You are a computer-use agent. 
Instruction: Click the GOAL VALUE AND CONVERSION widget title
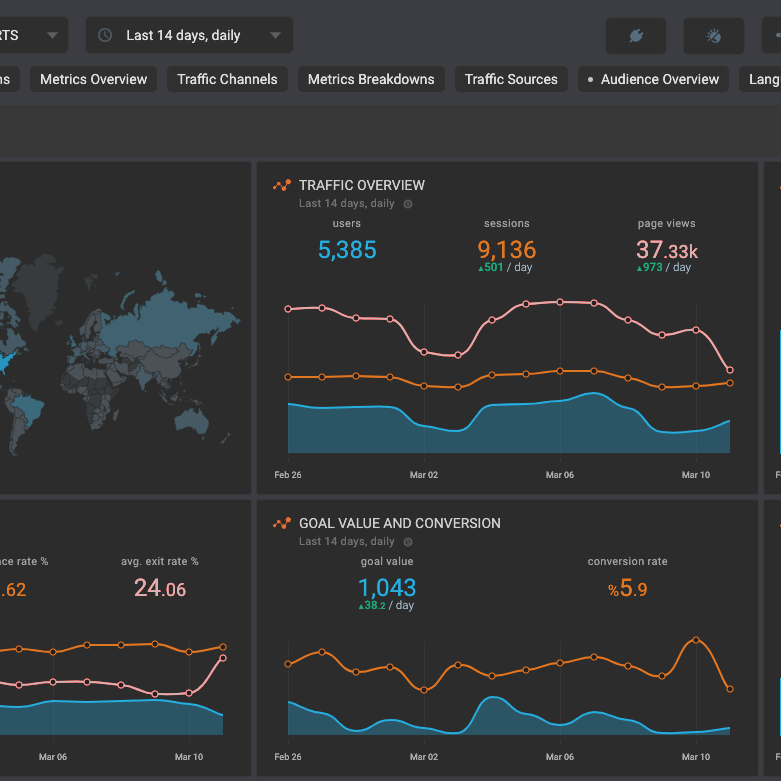coord(399,523)
